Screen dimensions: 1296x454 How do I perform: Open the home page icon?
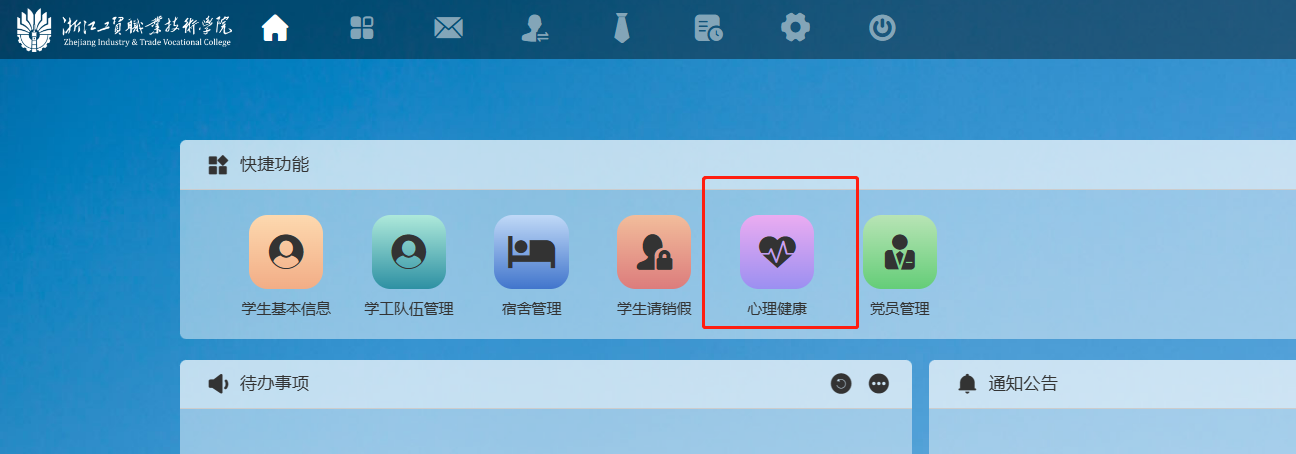click(x=275, y=28)
